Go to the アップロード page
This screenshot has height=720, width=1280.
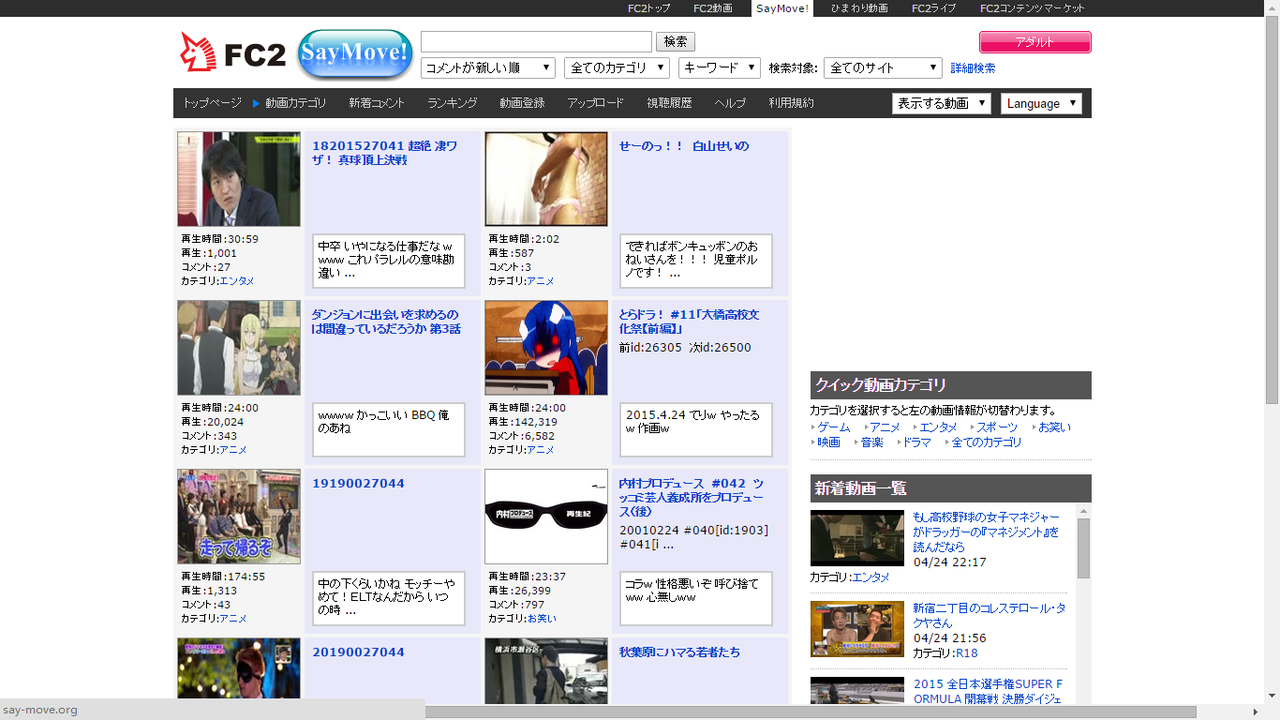tap(596, 102)
